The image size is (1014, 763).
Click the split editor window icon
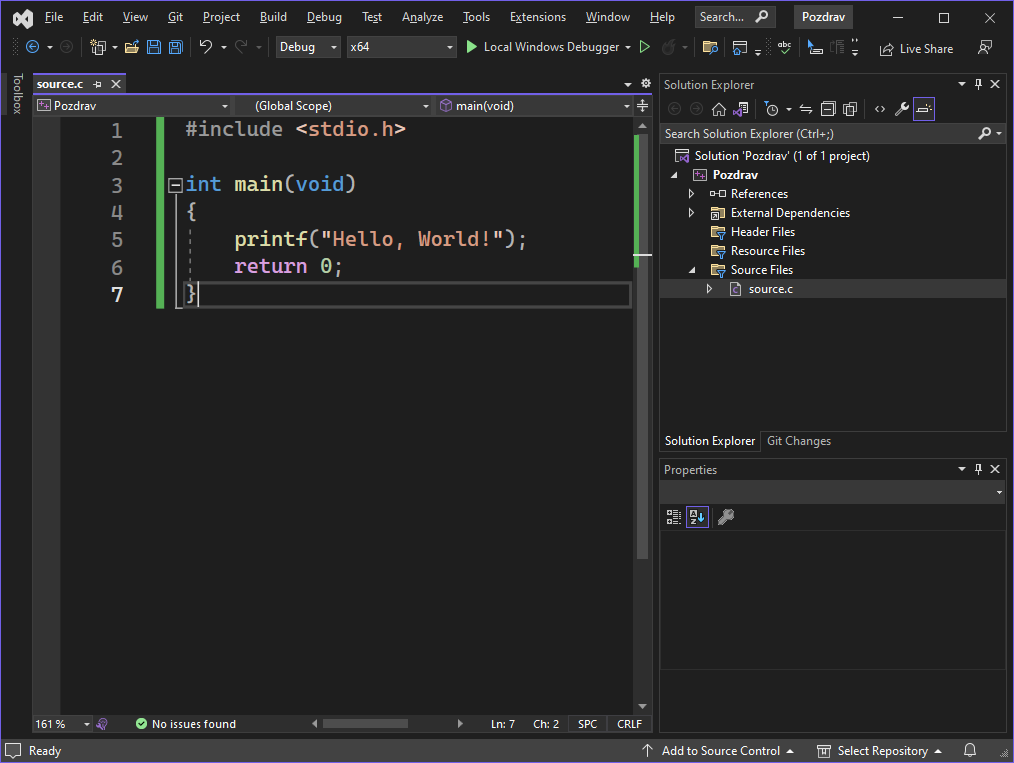tap(642, 105)
